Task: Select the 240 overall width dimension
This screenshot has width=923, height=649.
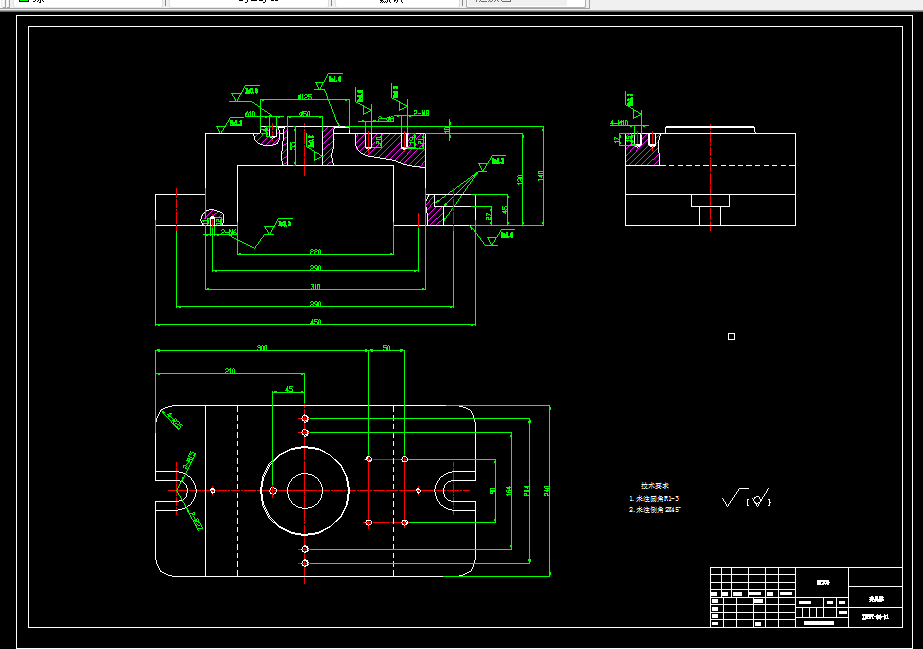Action: pos(547,491)
